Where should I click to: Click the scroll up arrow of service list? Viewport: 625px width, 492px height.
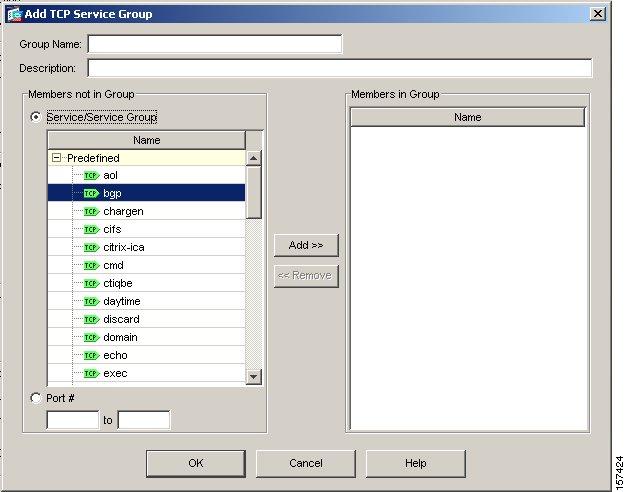(x=254, y=158)
